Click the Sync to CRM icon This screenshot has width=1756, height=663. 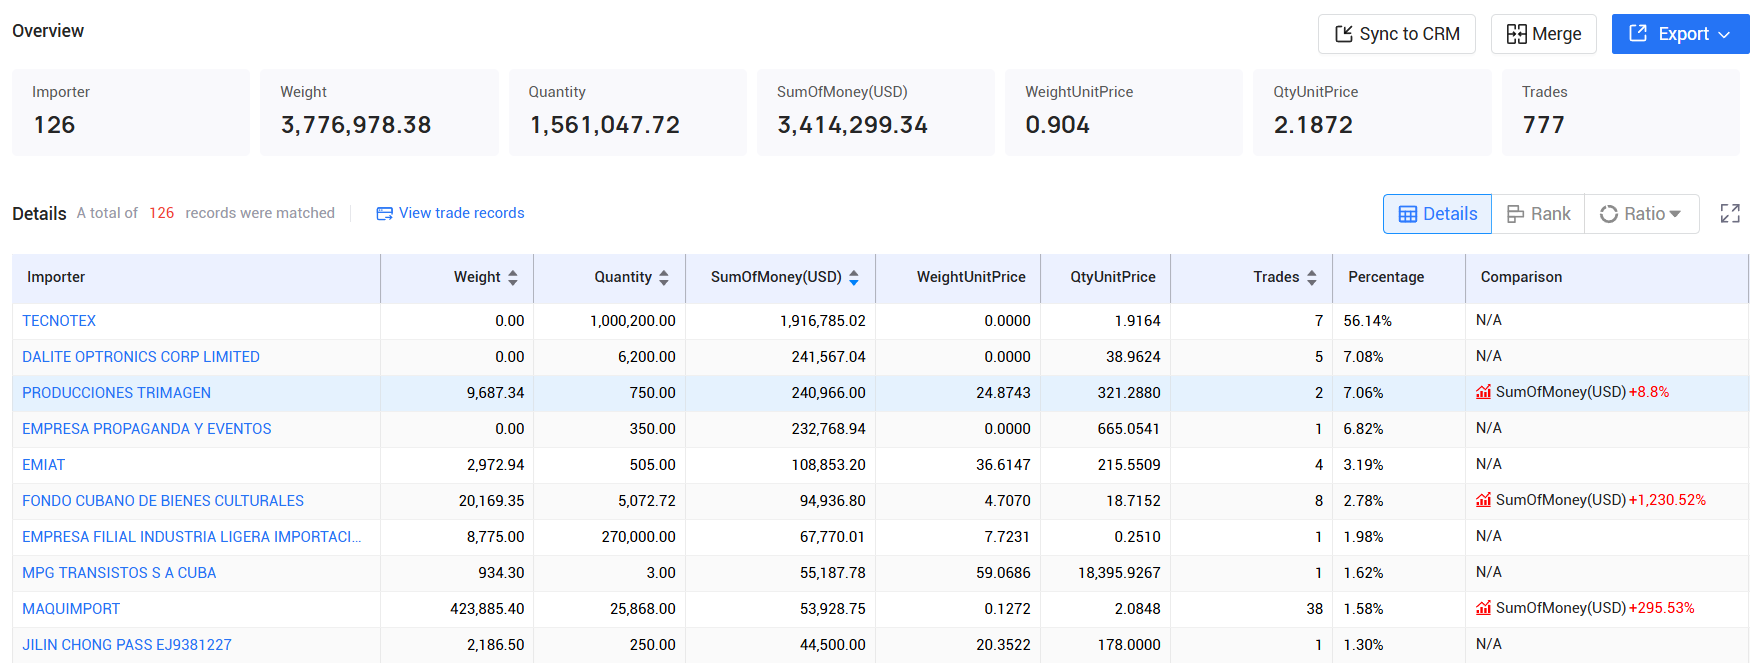[x=1344, y=34]
